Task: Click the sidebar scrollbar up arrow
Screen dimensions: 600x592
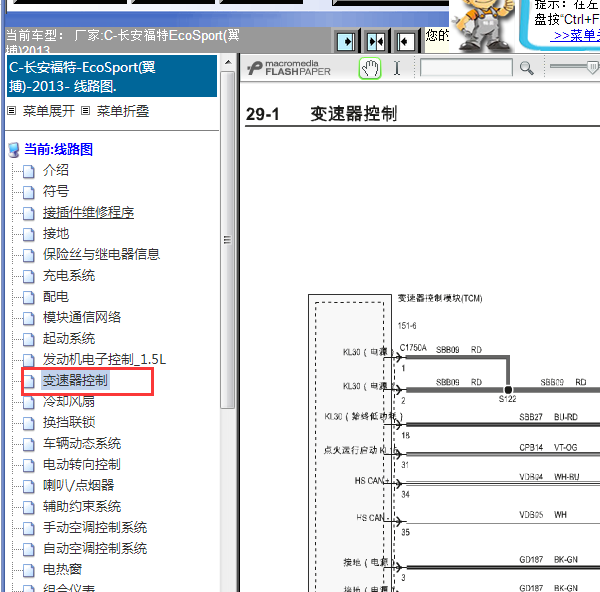Action: coord(228,62)
